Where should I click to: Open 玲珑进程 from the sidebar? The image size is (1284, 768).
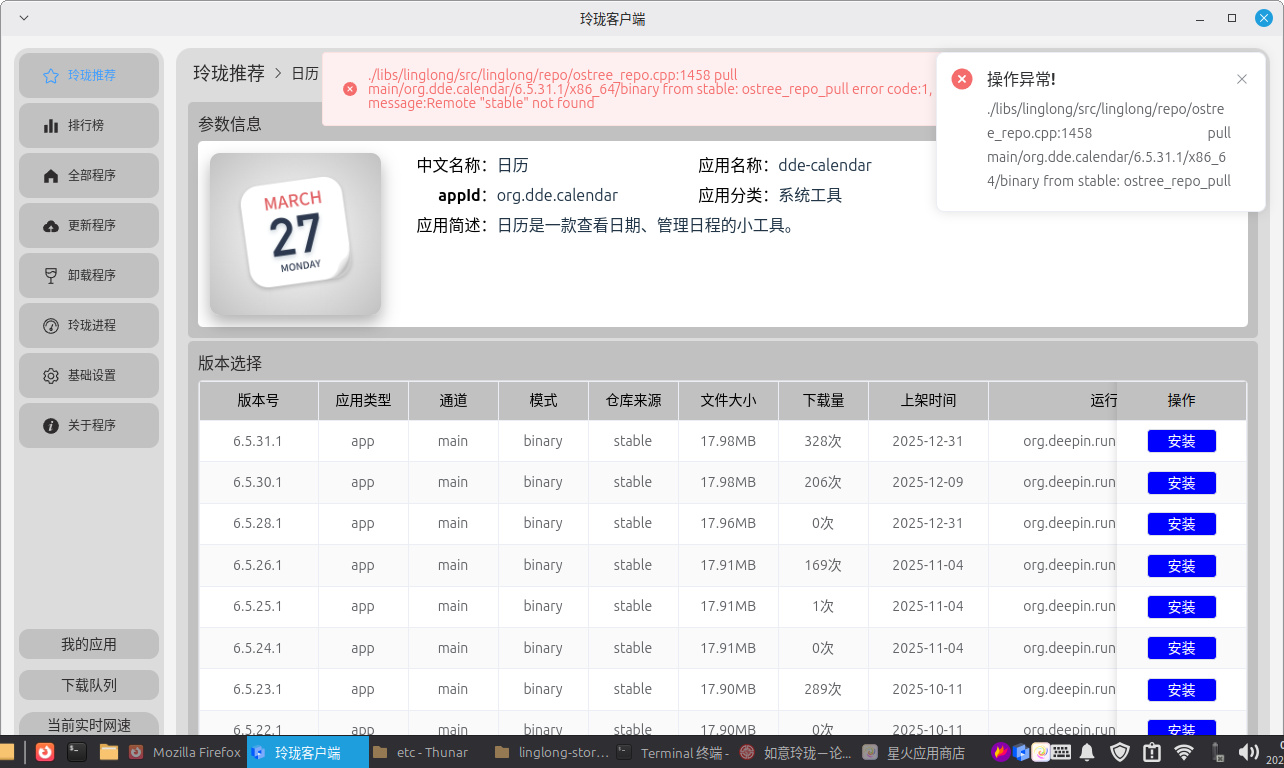[50, 325]
